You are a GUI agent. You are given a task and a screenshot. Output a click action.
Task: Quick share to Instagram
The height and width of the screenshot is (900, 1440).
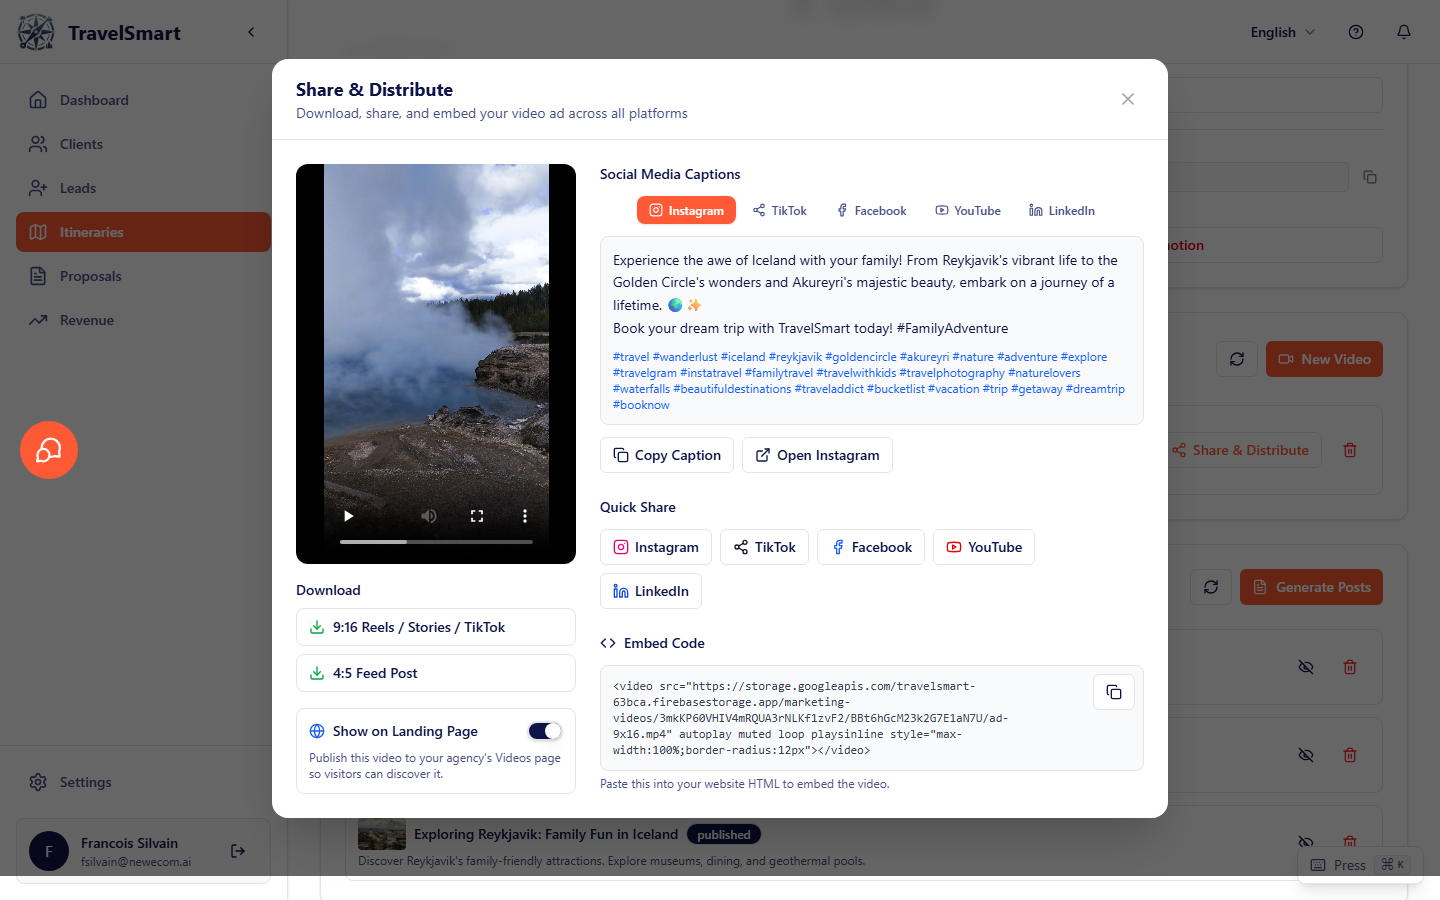coord(656,547)
